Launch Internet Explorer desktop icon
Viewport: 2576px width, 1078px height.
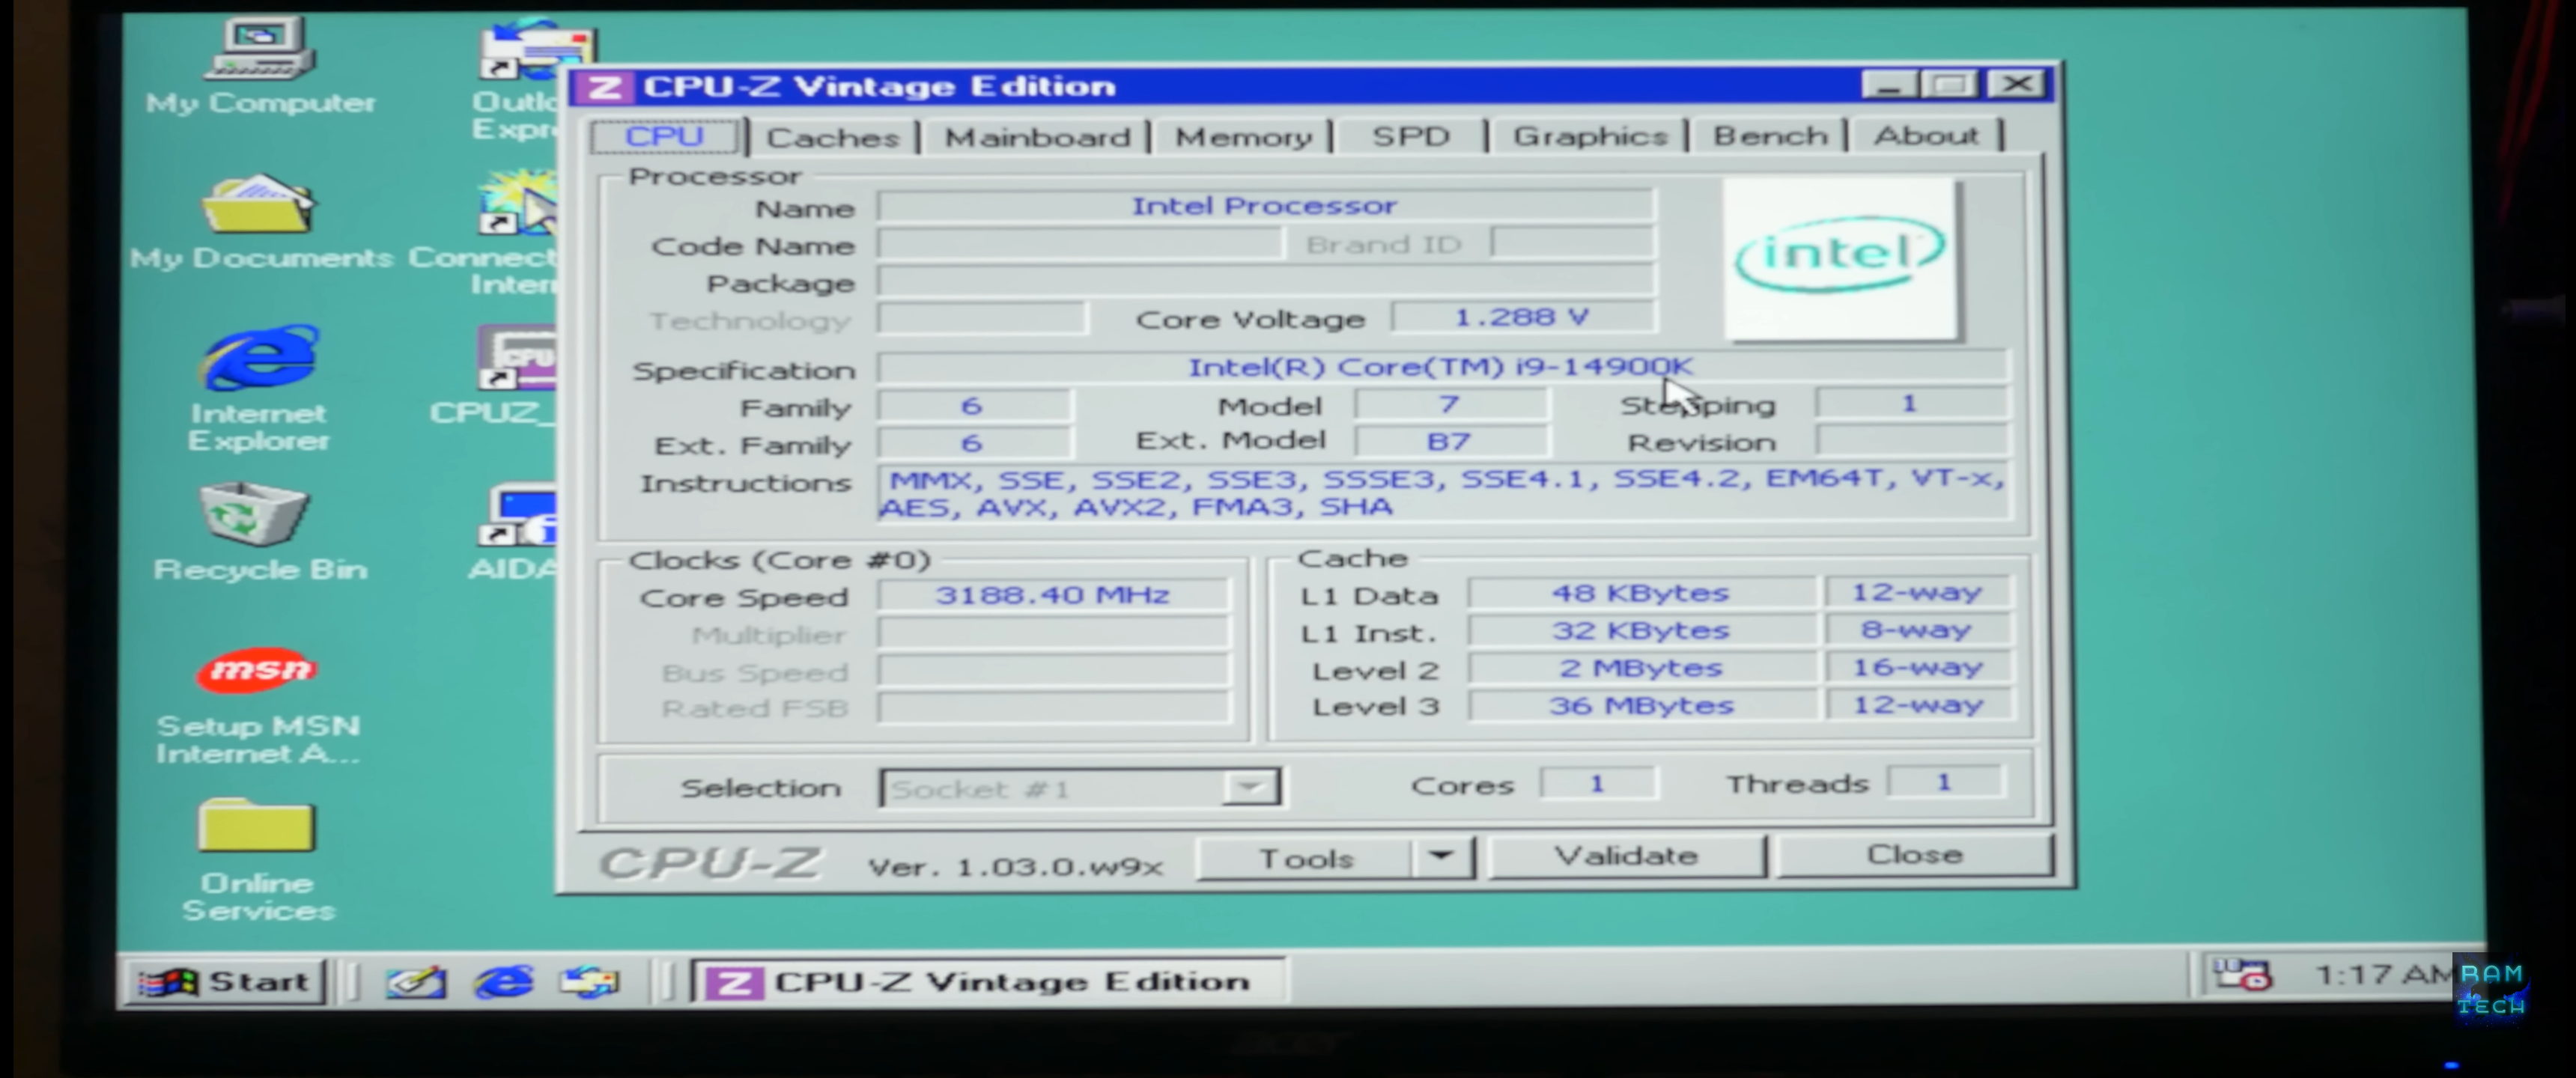point(260,358)
